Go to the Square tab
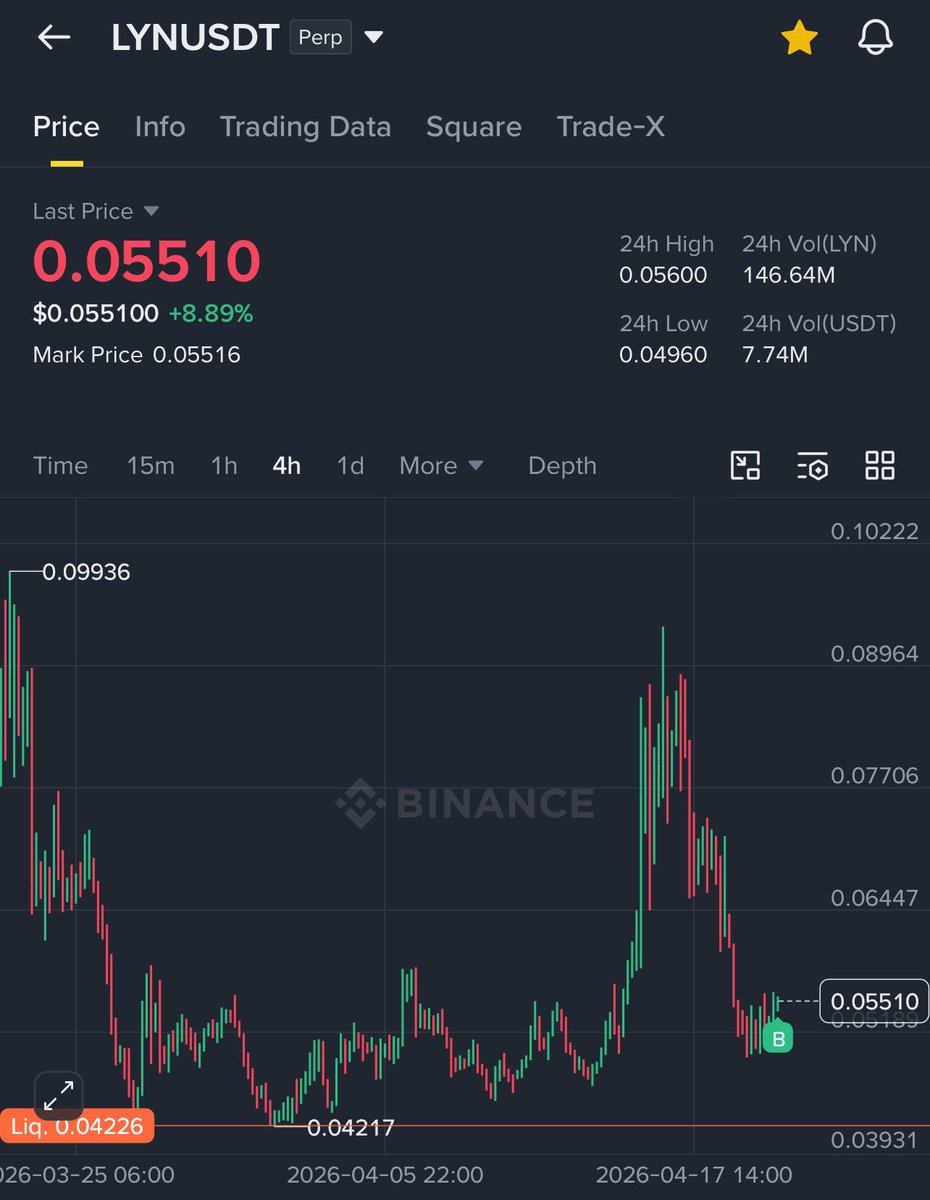Viewport: 930px width, 1200px height. (x=474, y=127)
